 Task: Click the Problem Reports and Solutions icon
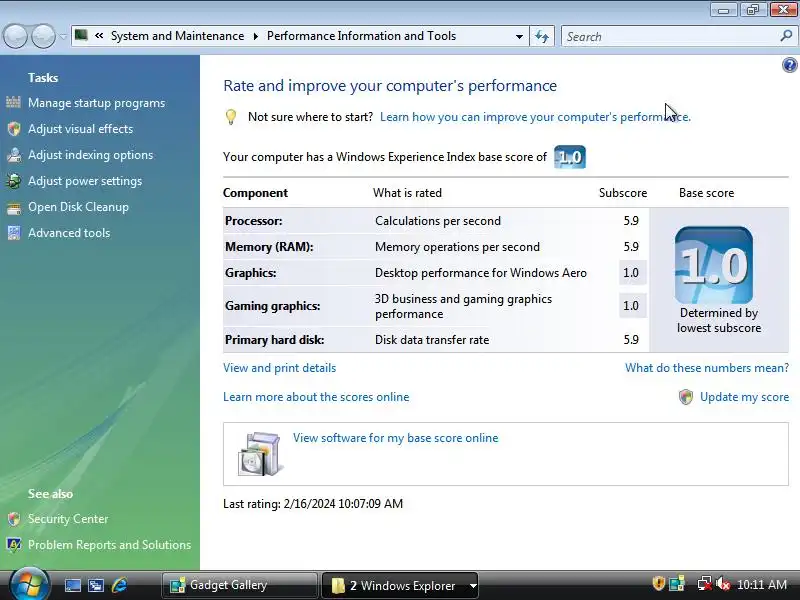click(x=14, y=545)
